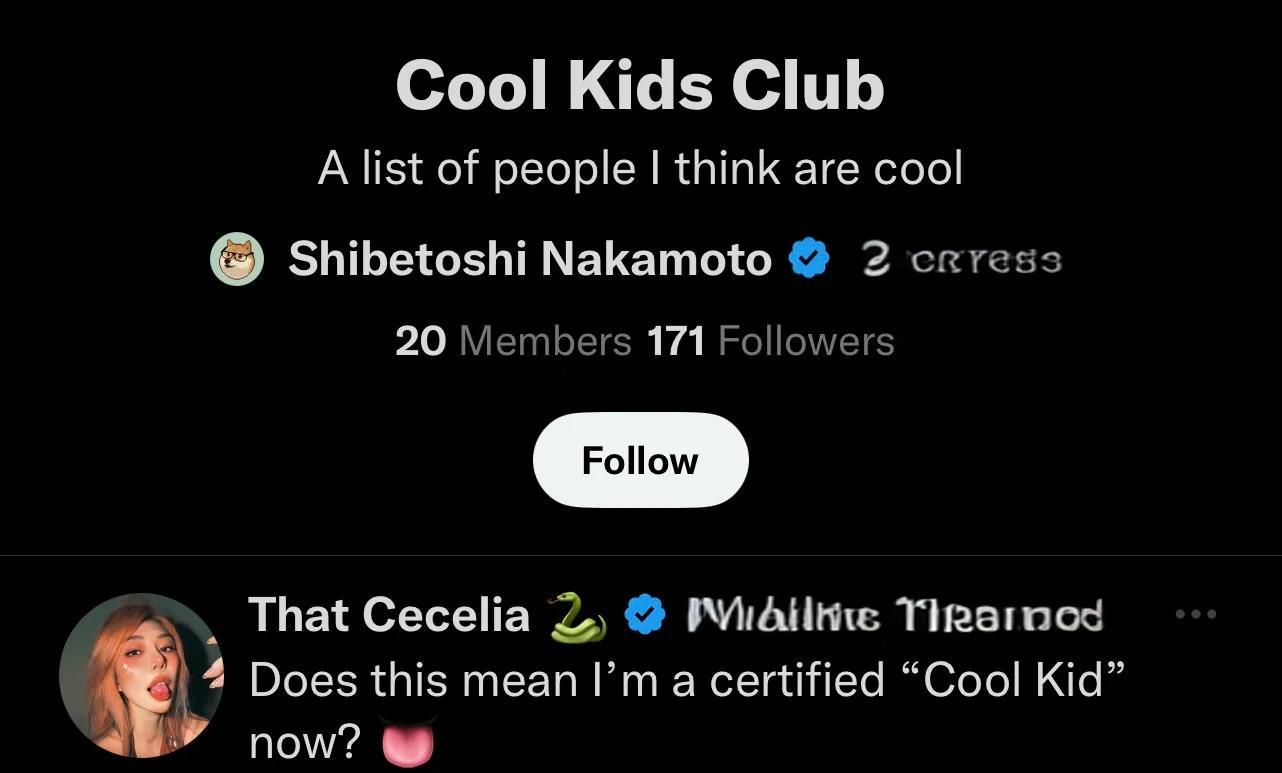This screenshot has width=1282, height=773.
Task: View the list's Members label
Action: [544, 342]
